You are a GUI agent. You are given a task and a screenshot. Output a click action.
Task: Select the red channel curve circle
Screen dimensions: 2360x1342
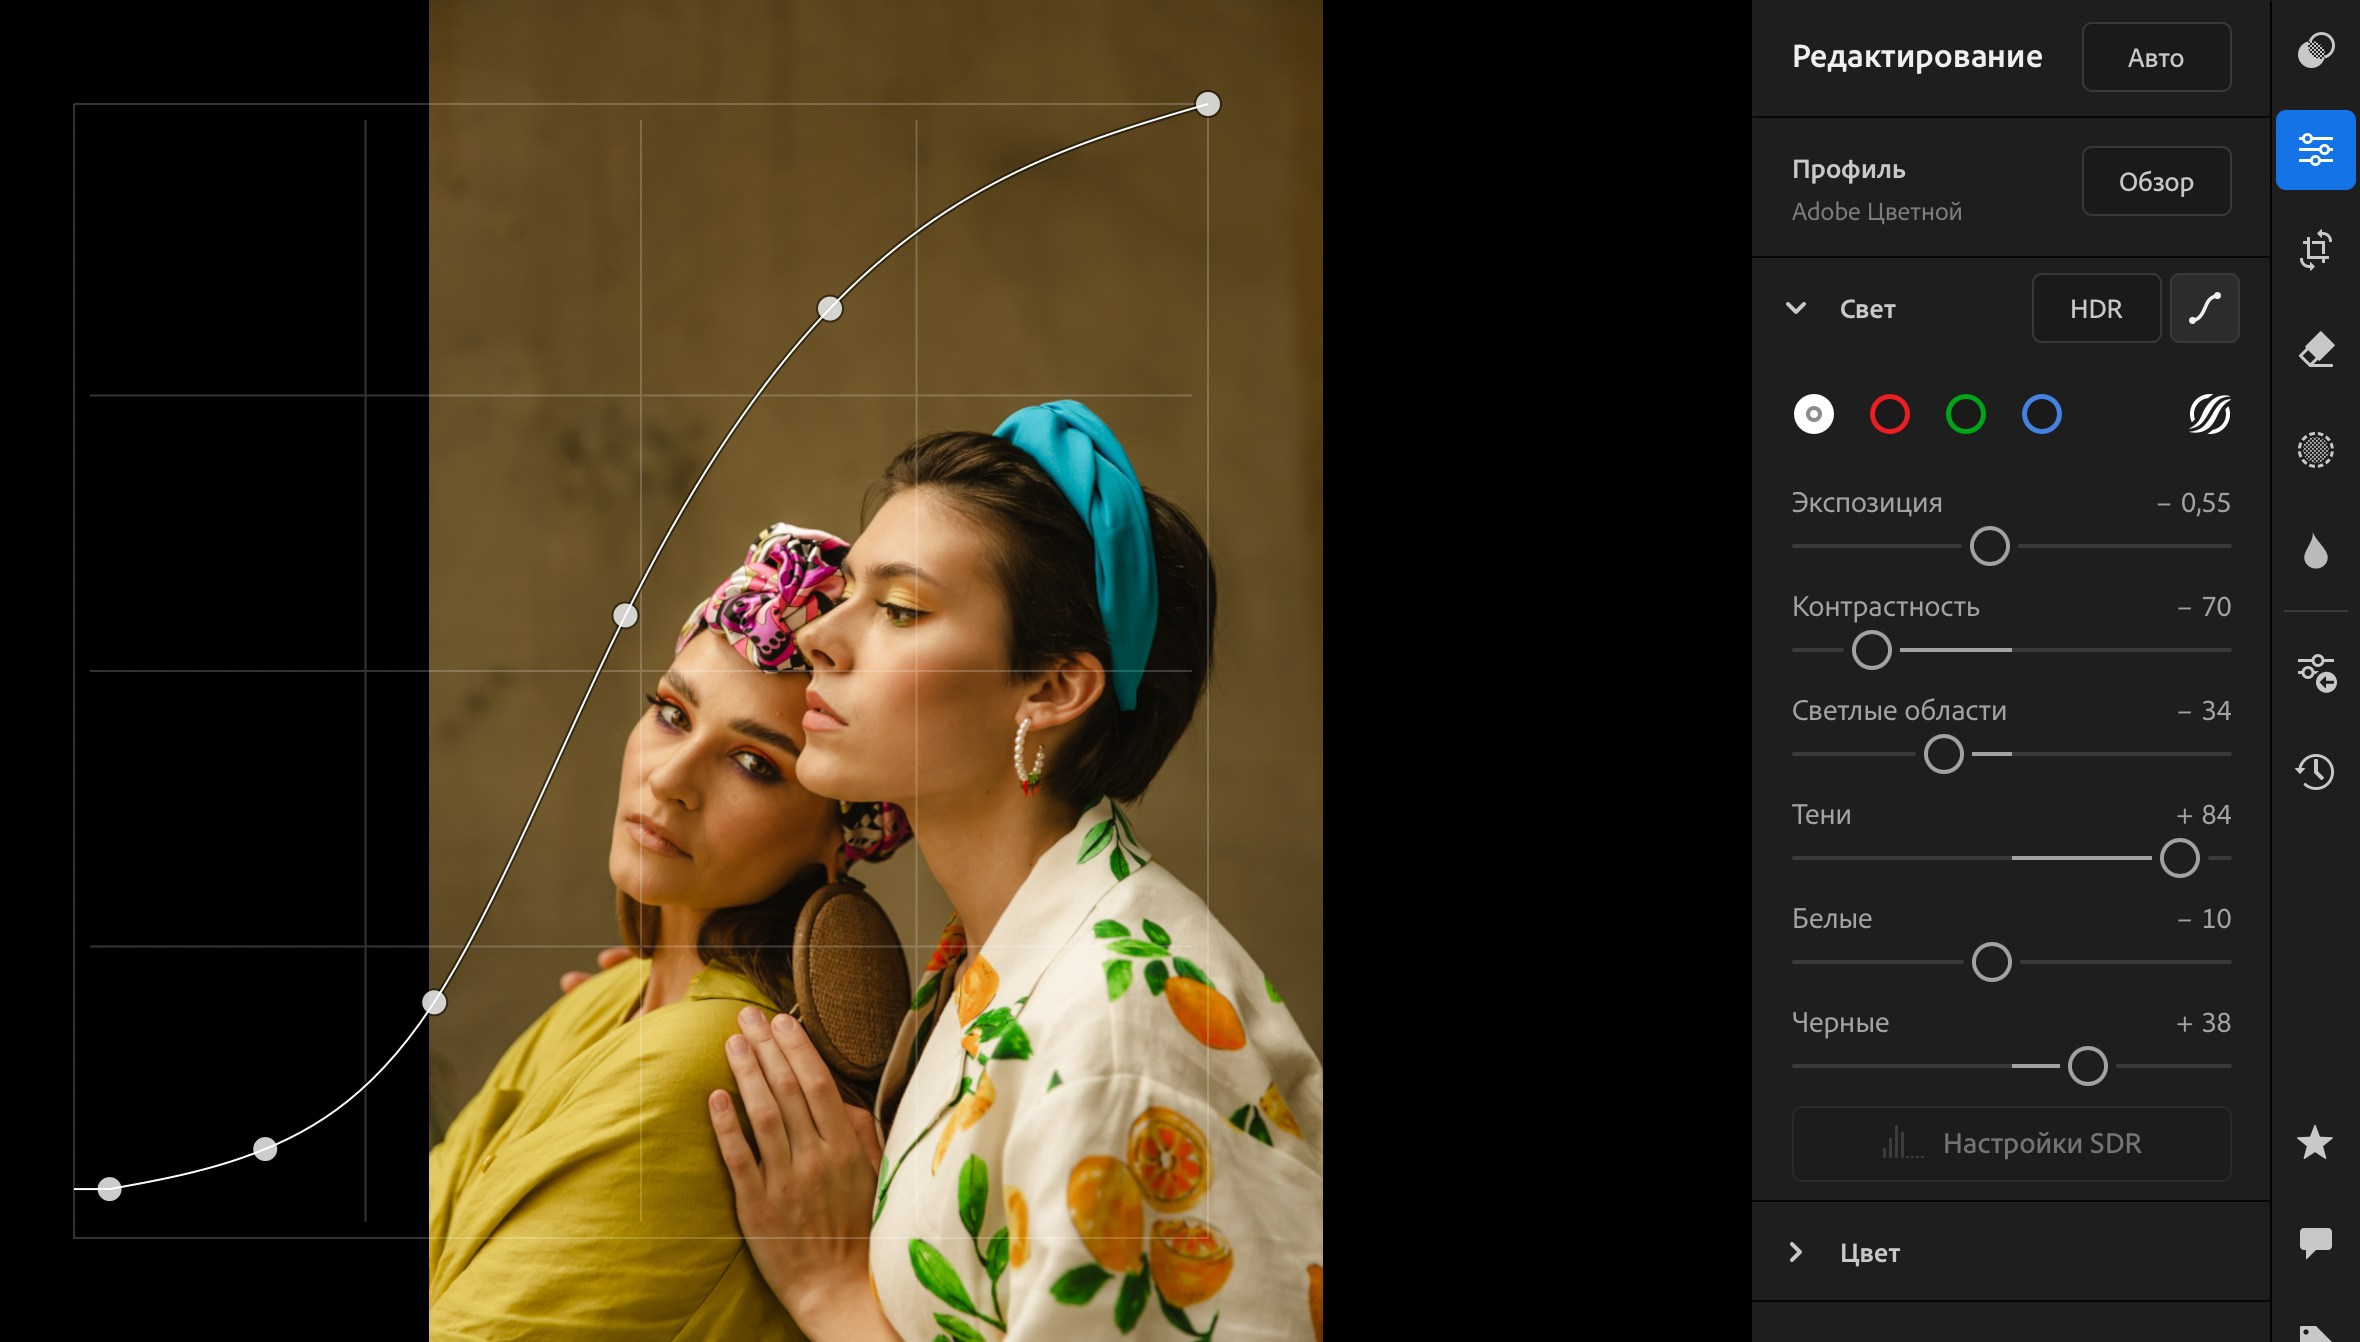point(1889,414)
